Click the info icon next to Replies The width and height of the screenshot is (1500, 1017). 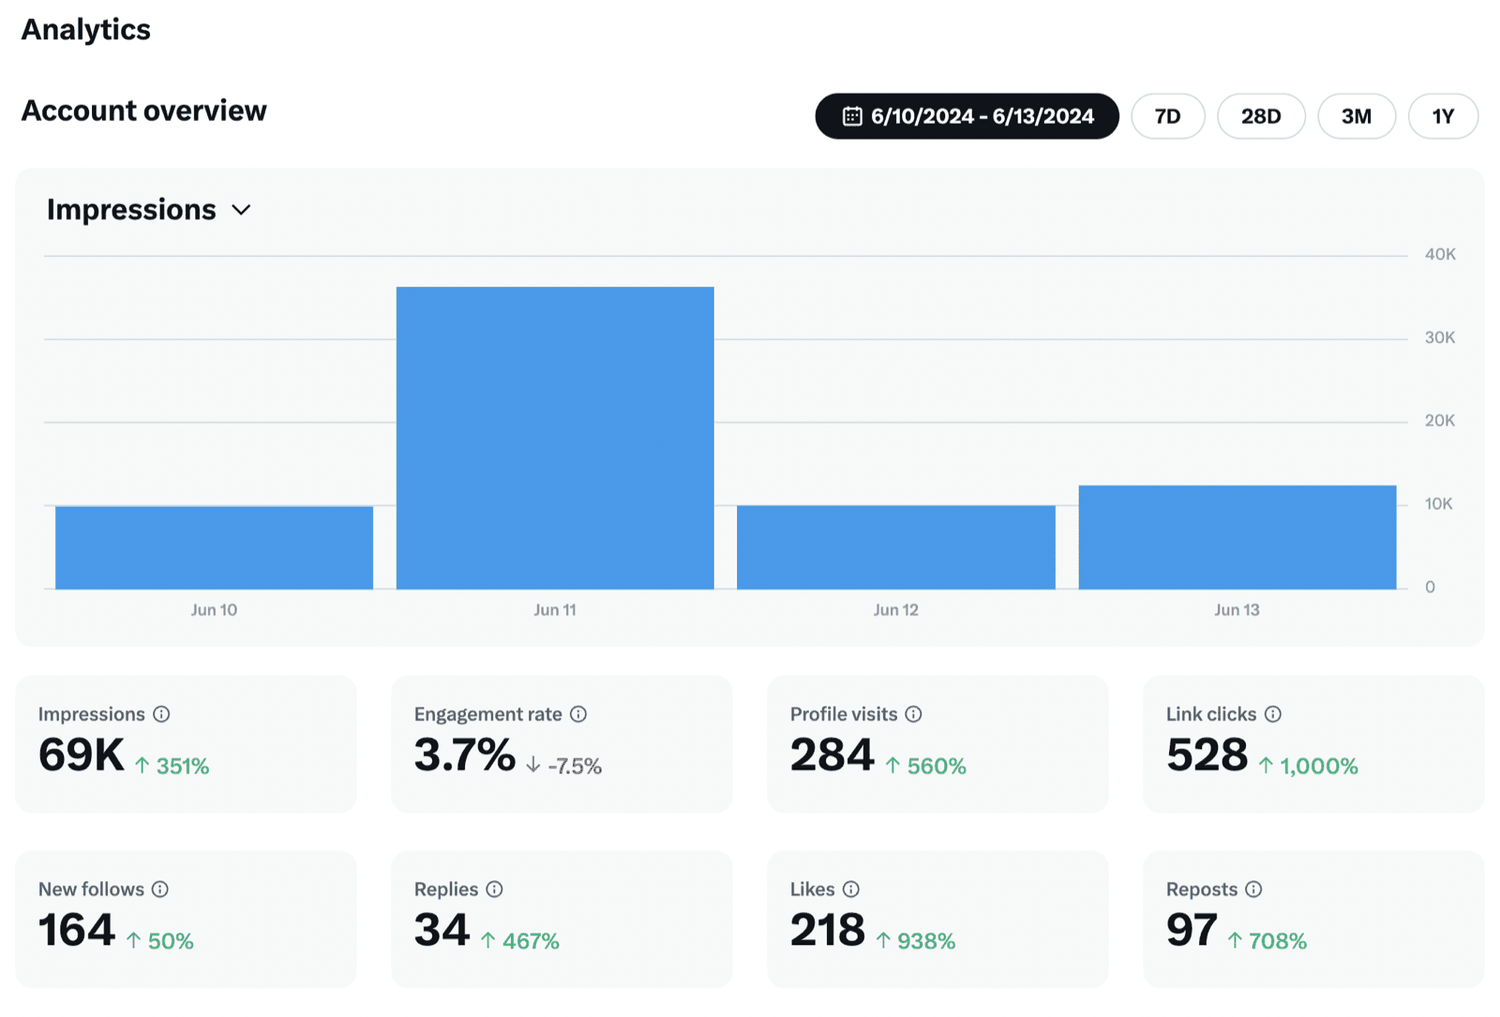(494, 889)
